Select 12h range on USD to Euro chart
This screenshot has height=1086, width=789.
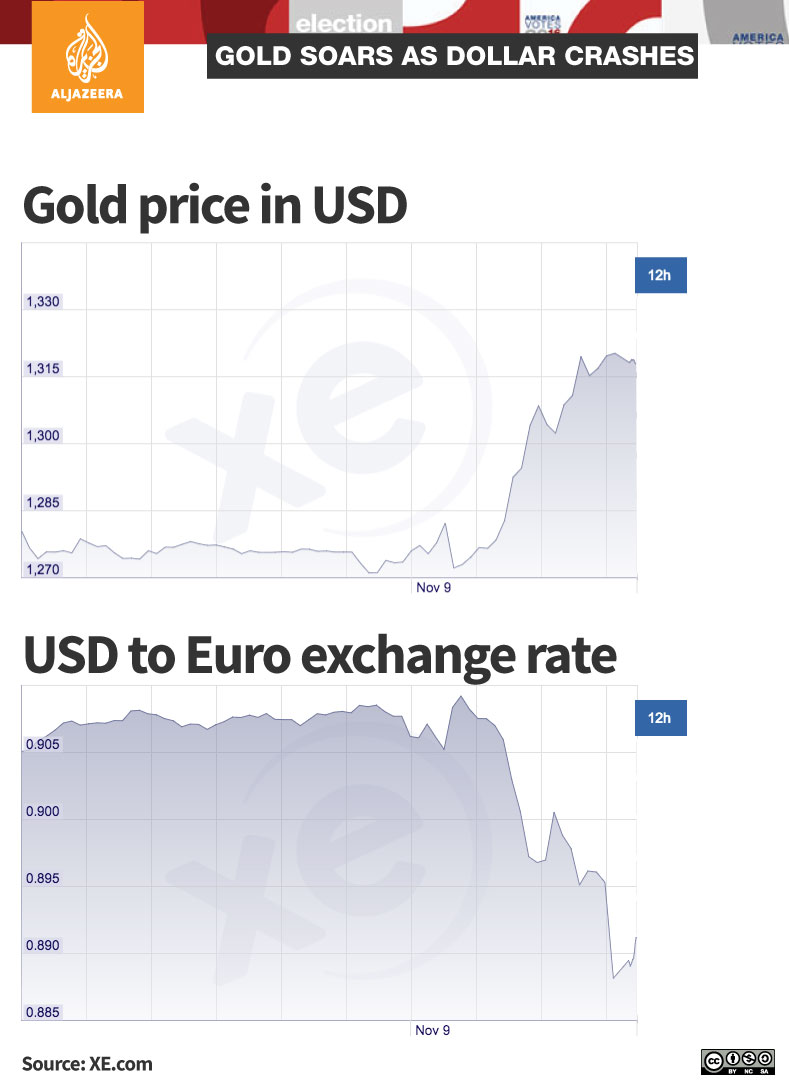coord(660,718)
